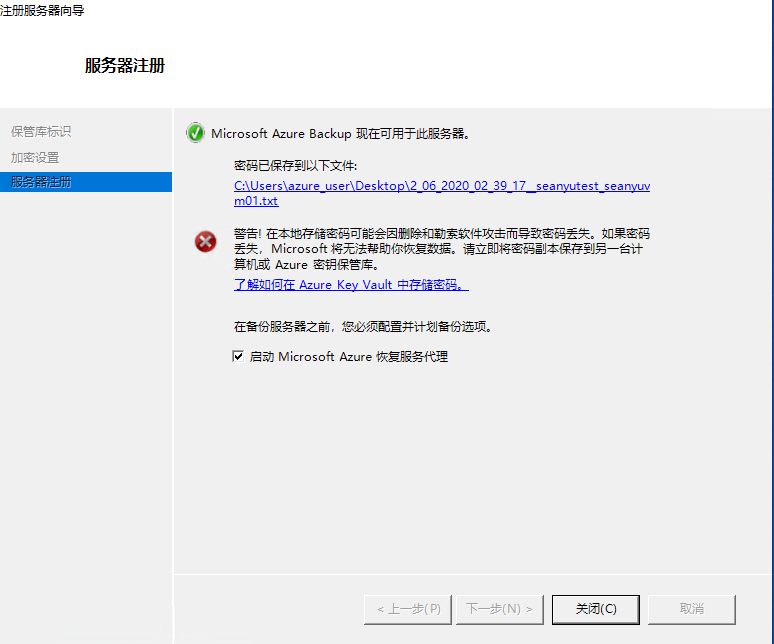Screen dimensions: 774x644
Task: Select the 服务器注册 step in sidebar
Action: (x=86, y=182)
